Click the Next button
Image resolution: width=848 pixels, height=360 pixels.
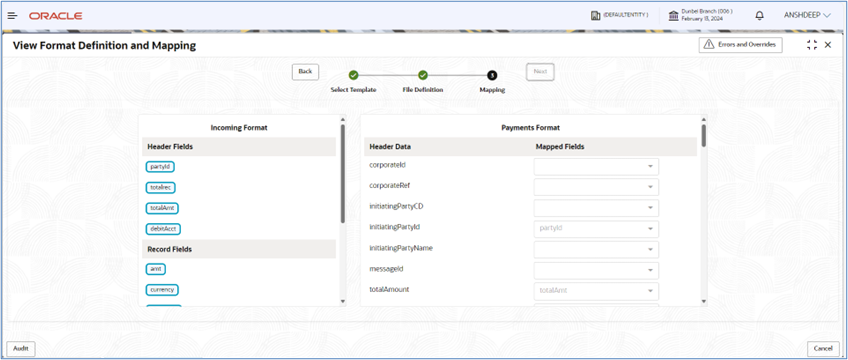(x=540, y=71)
